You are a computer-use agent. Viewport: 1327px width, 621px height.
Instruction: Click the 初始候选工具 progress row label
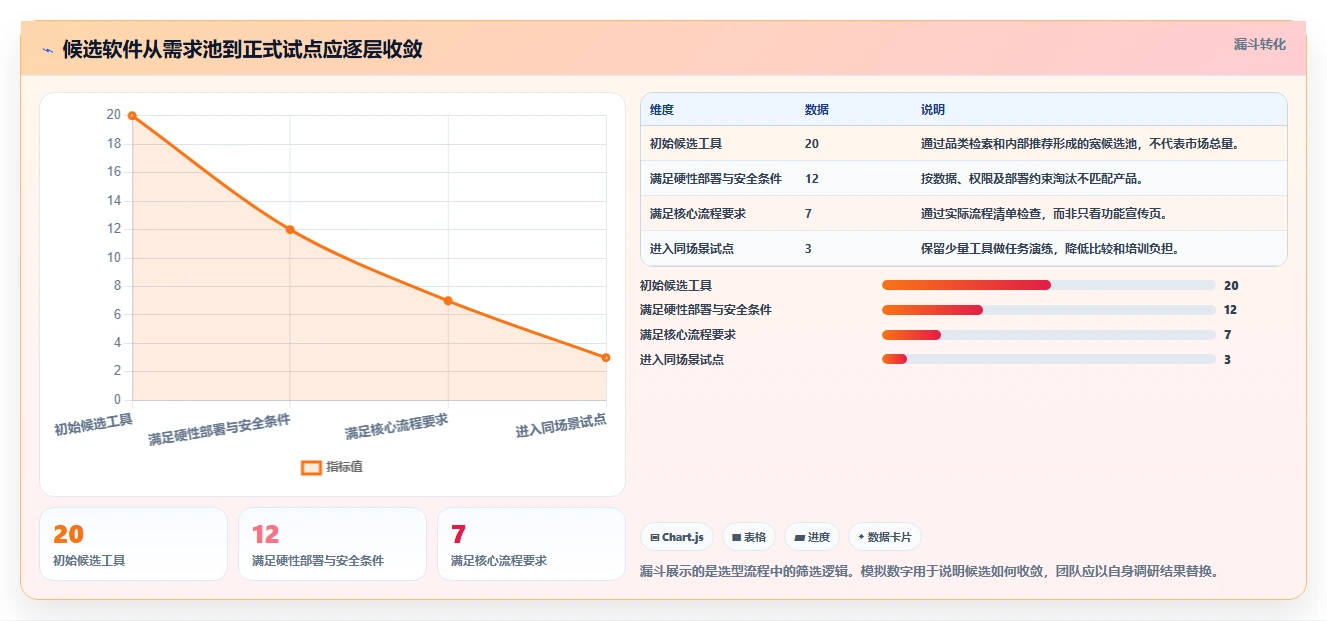[676, 286]
